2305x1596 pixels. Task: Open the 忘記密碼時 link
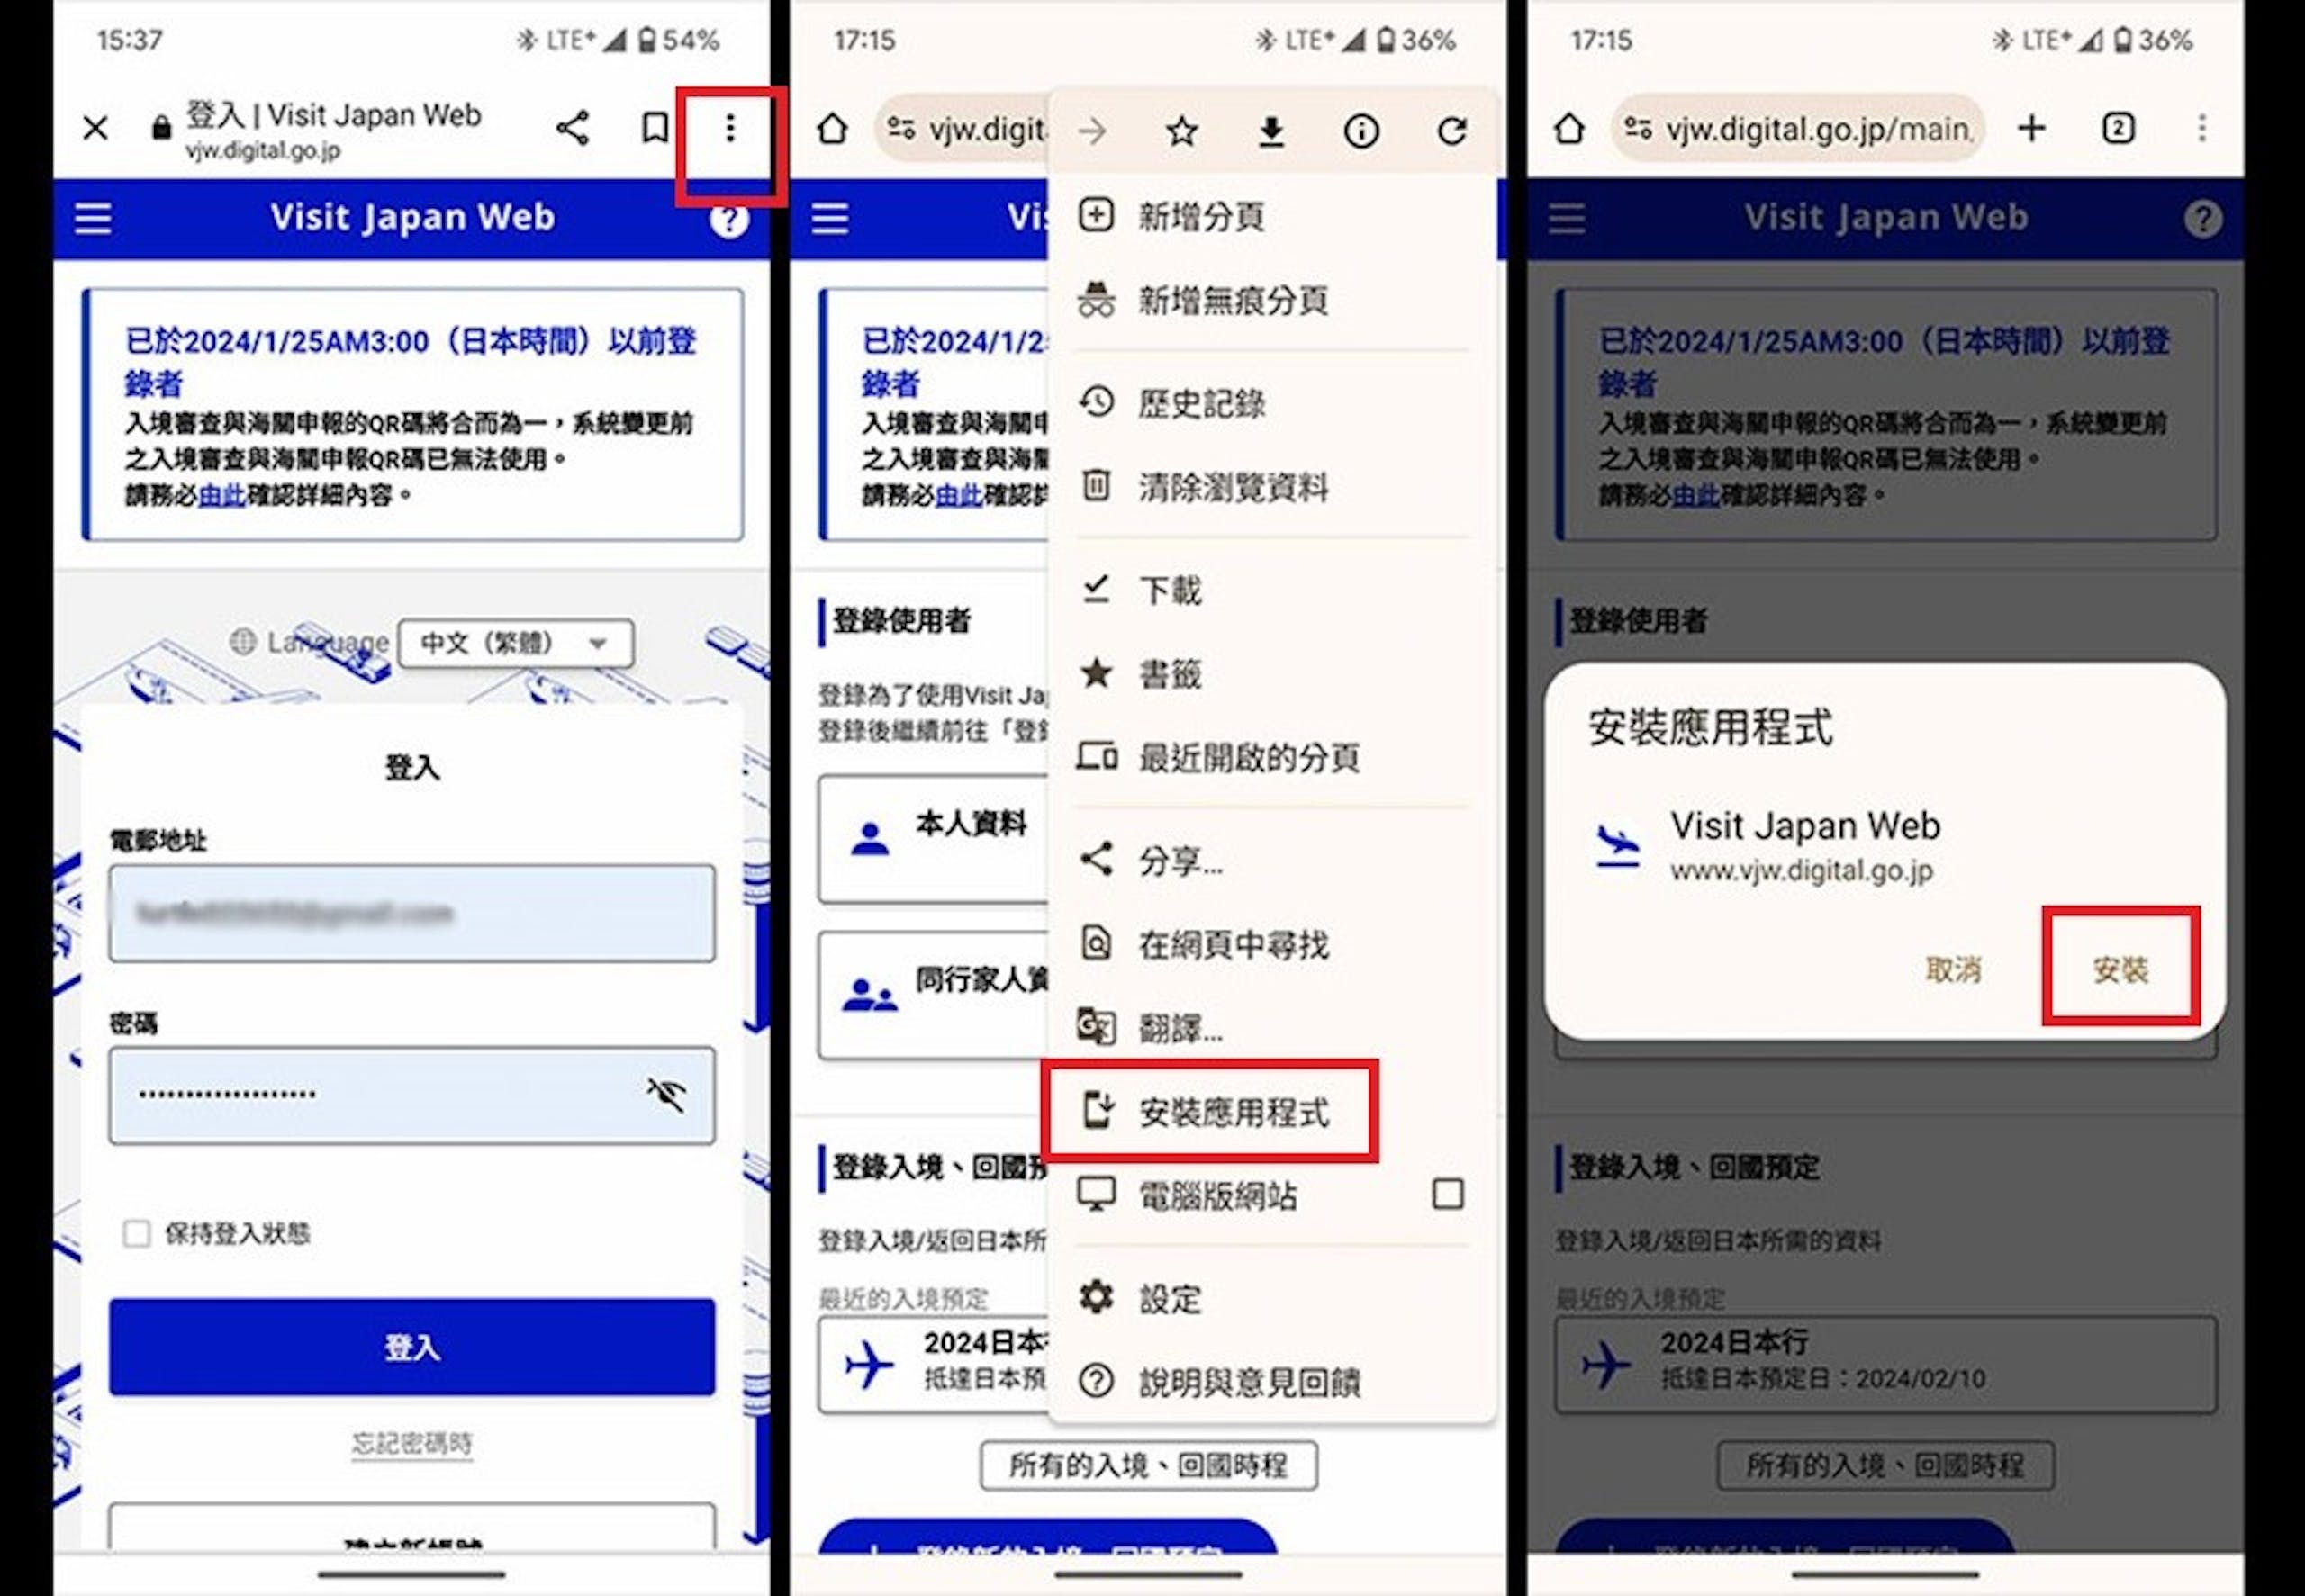[x=412, y=1443]
